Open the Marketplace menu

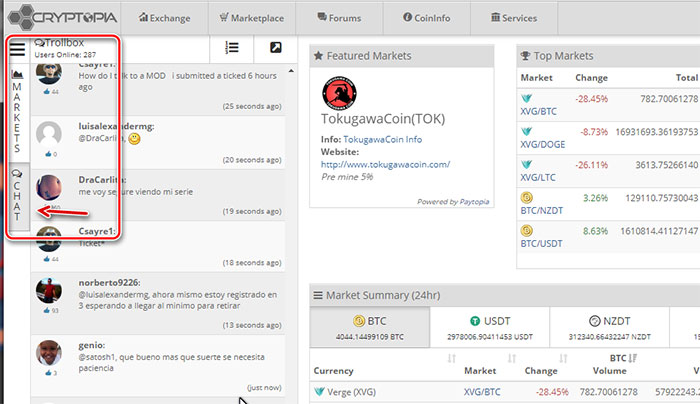pyautogui.click(x=252, y=18)
